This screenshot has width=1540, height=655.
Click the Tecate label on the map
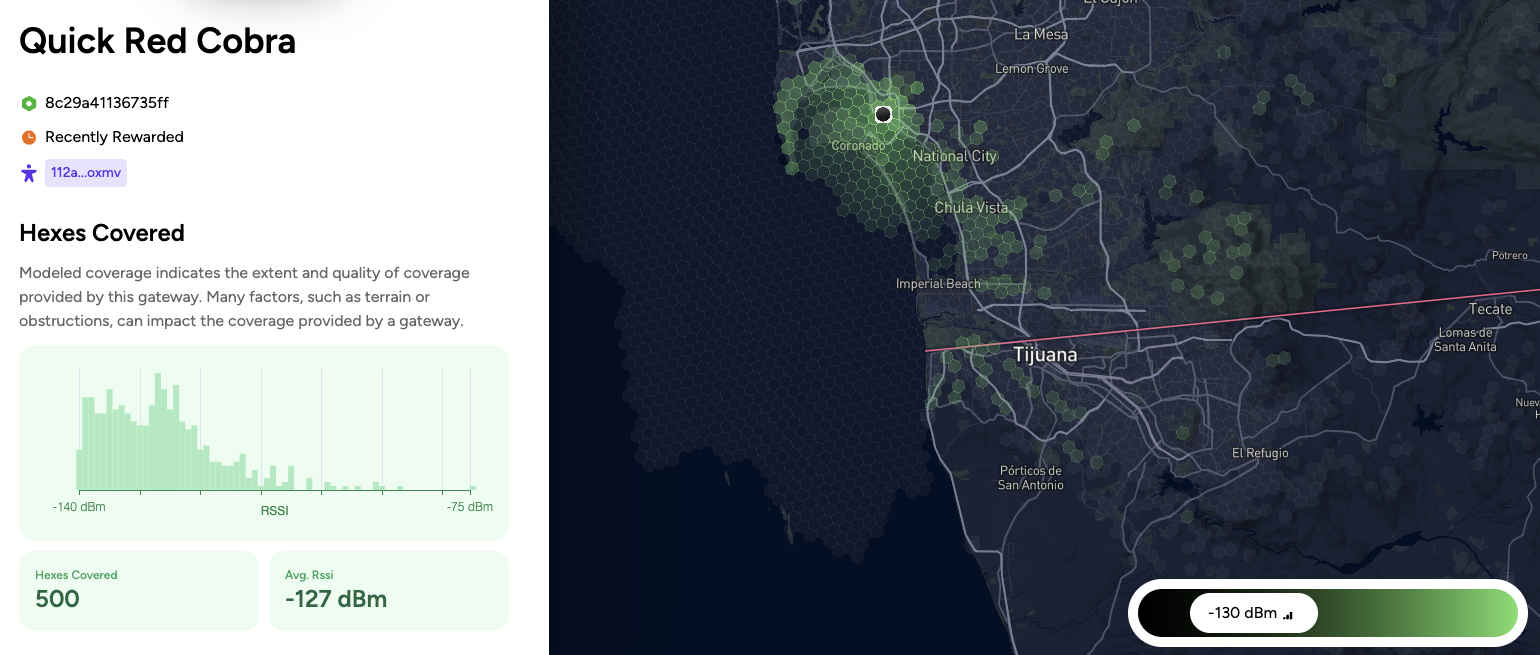click(1490, 309)
